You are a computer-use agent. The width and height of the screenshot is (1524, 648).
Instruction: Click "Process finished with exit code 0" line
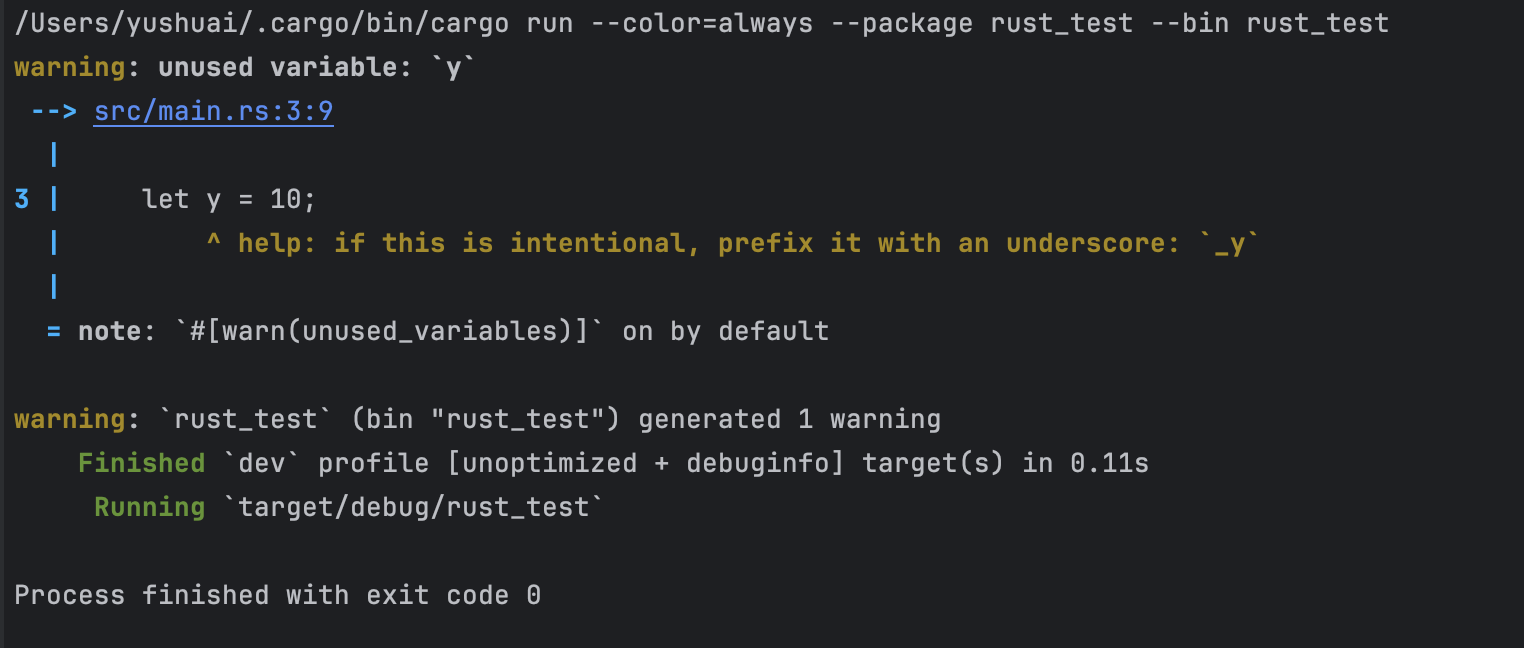(277, 595)
